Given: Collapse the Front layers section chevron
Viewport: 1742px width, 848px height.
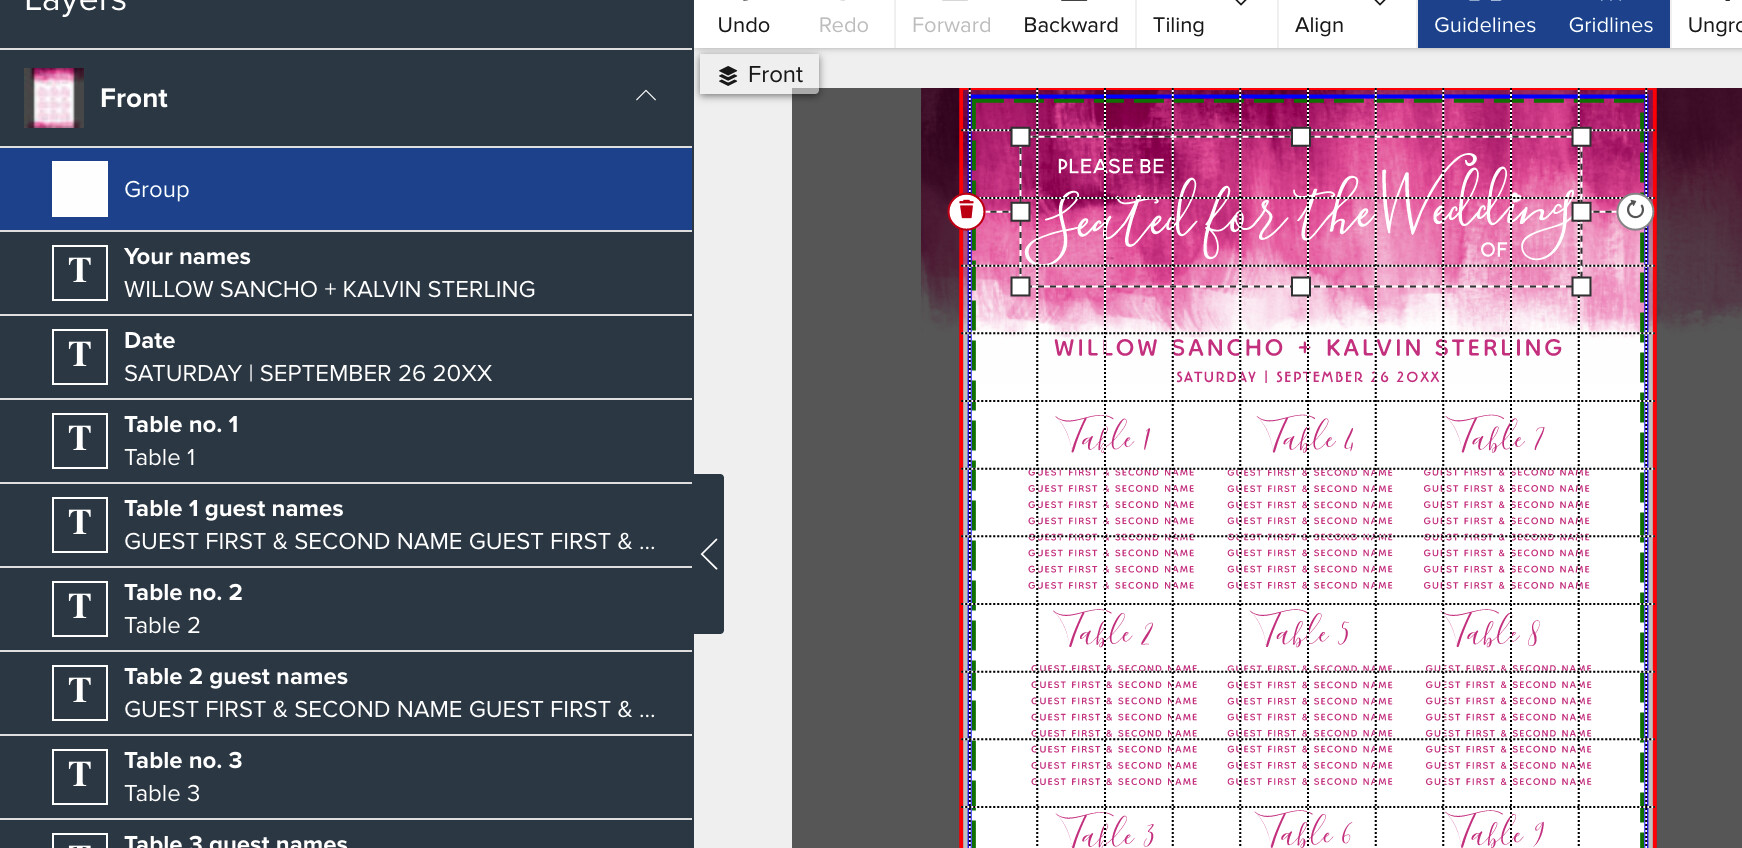Looking at the screenshot, I should (x=646, y=96).
